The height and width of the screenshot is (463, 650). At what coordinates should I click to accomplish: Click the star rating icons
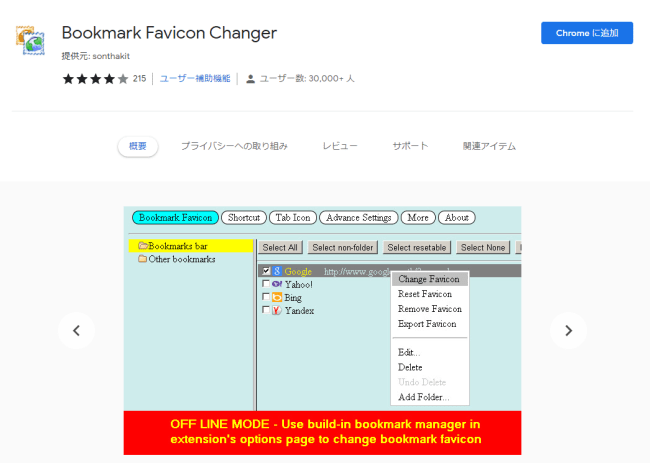tap(95, 79)
